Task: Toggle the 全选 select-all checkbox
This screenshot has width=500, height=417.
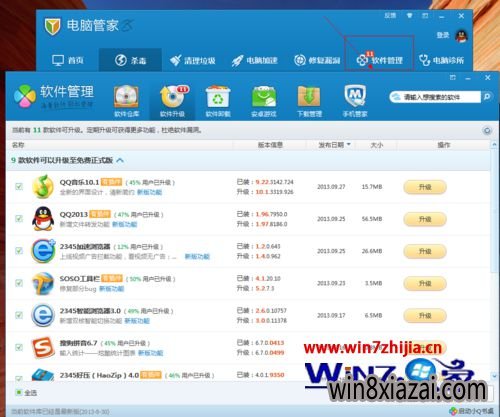Action: (19, 392)
